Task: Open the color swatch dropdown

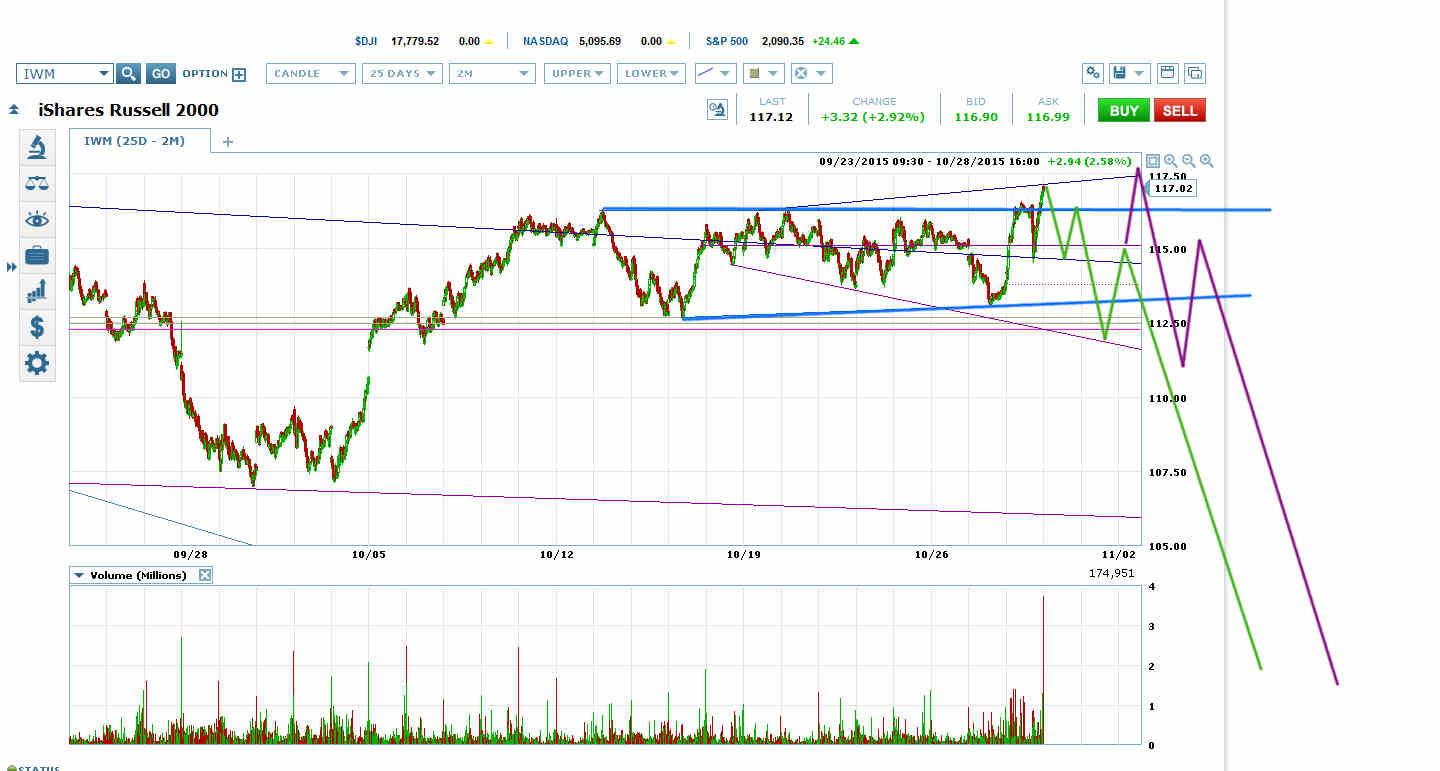Action: click(763, 73)
